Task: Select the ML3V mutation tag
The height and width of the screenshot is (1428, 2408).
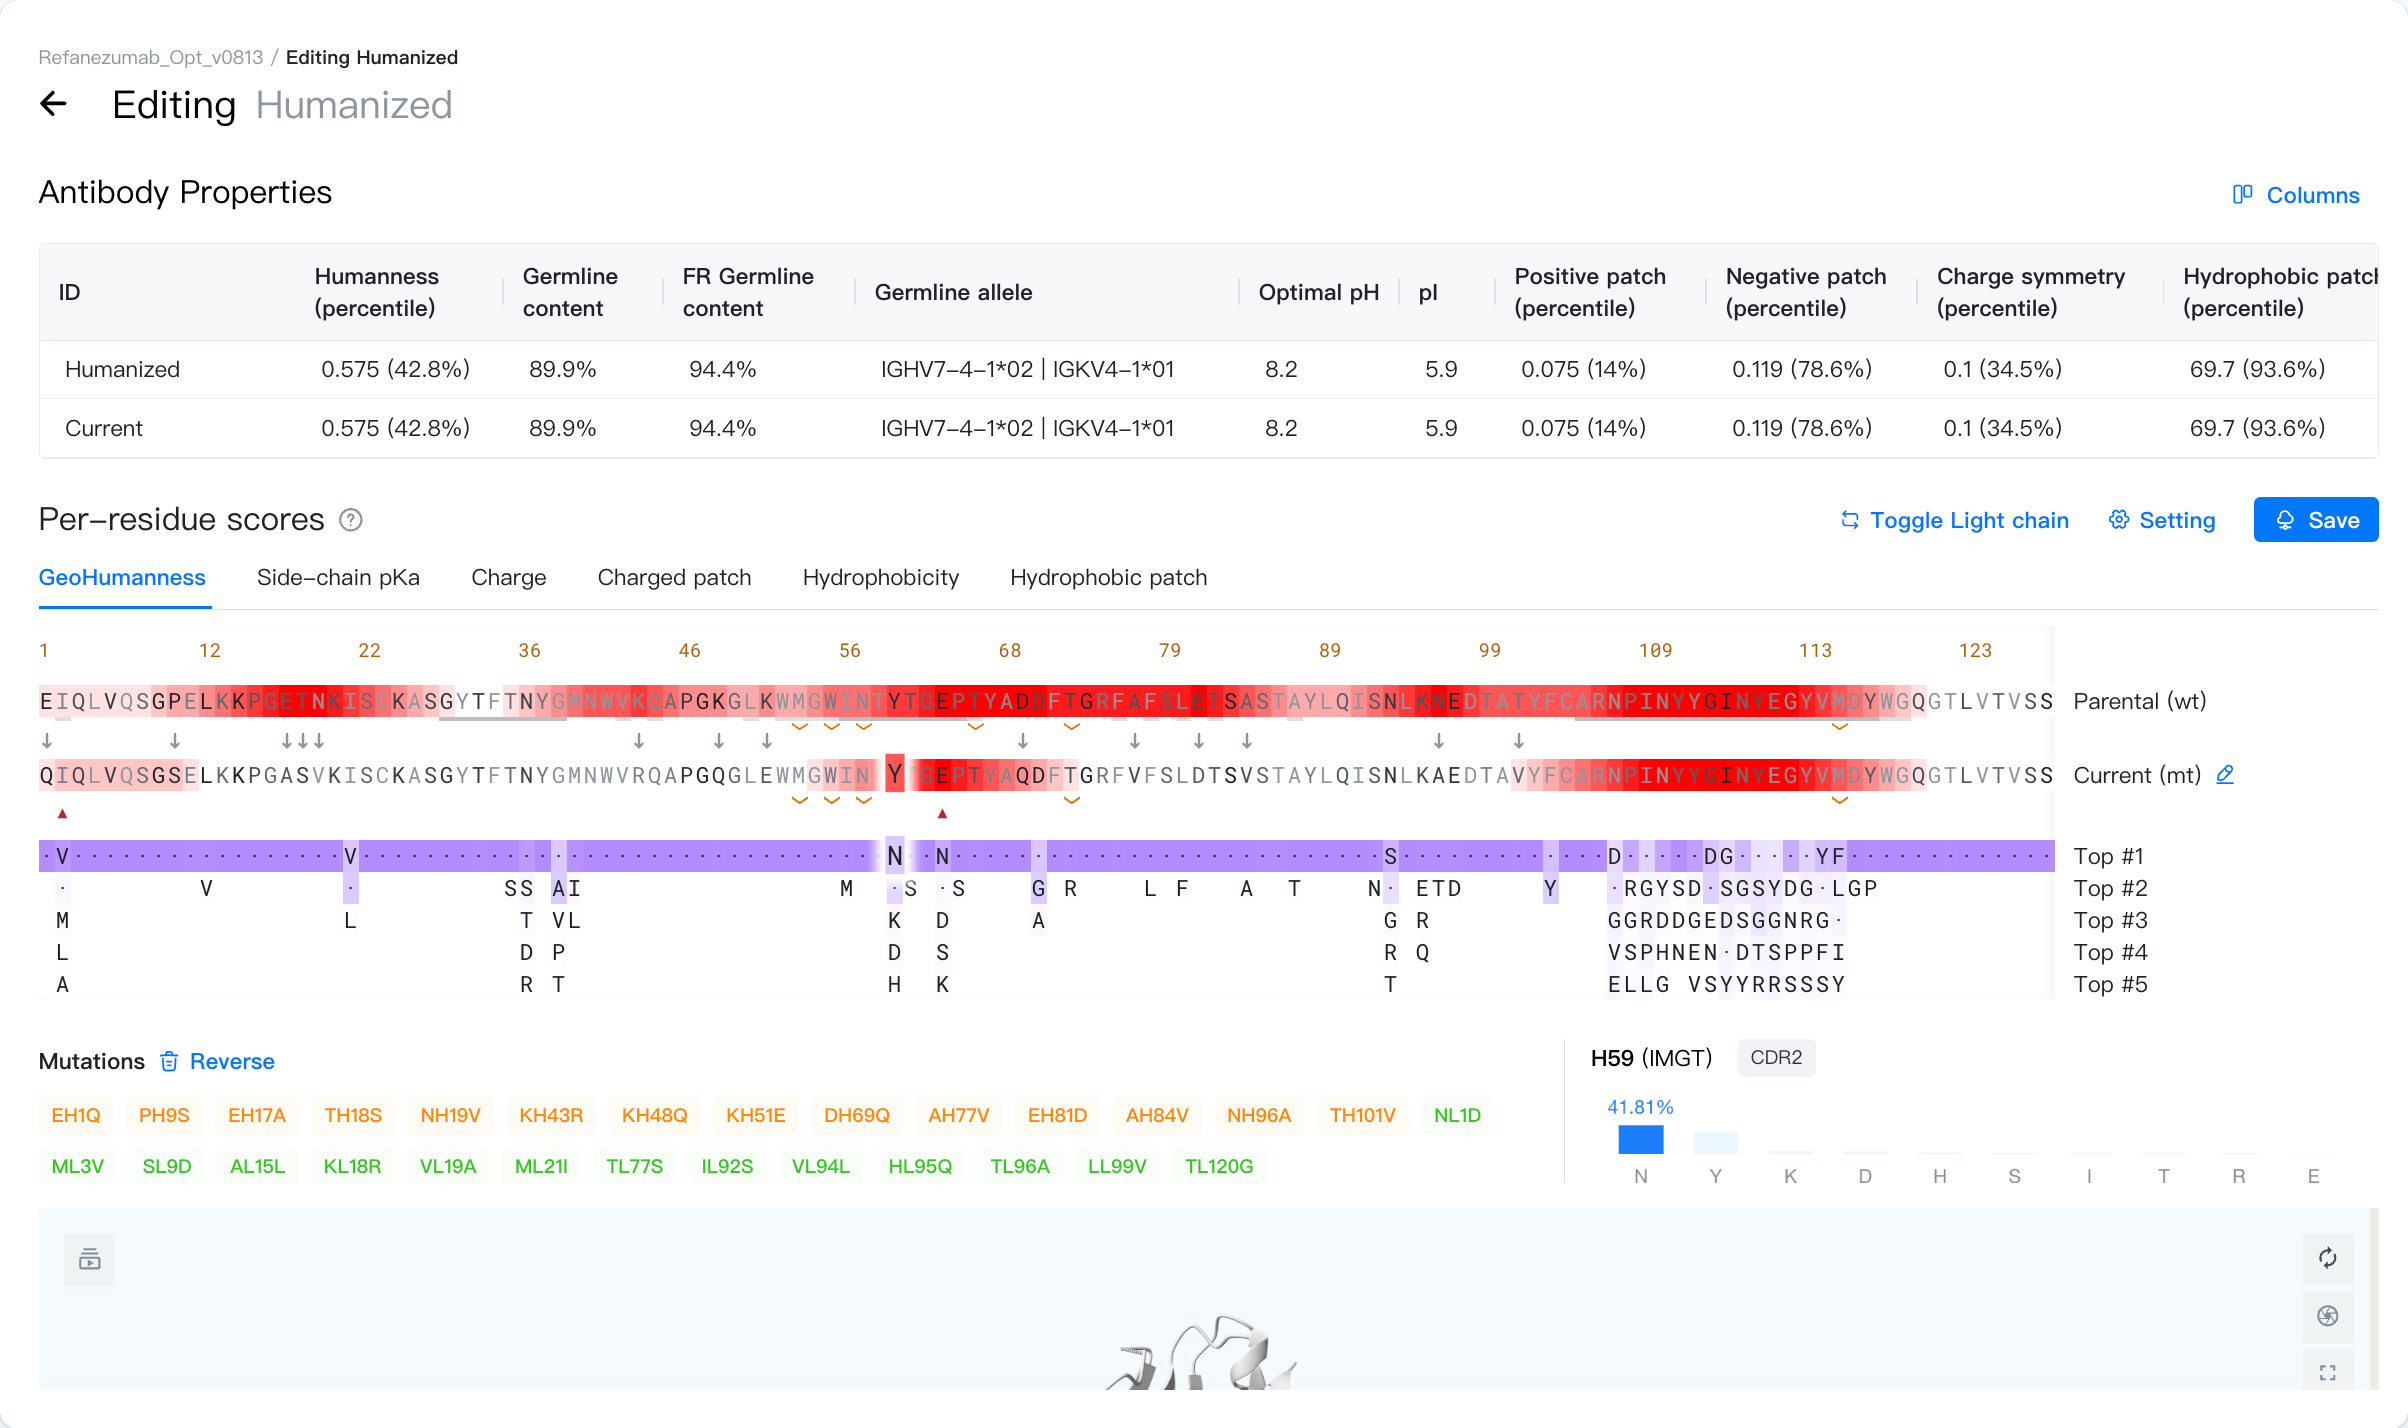Action: click(x=78, y=1166)
